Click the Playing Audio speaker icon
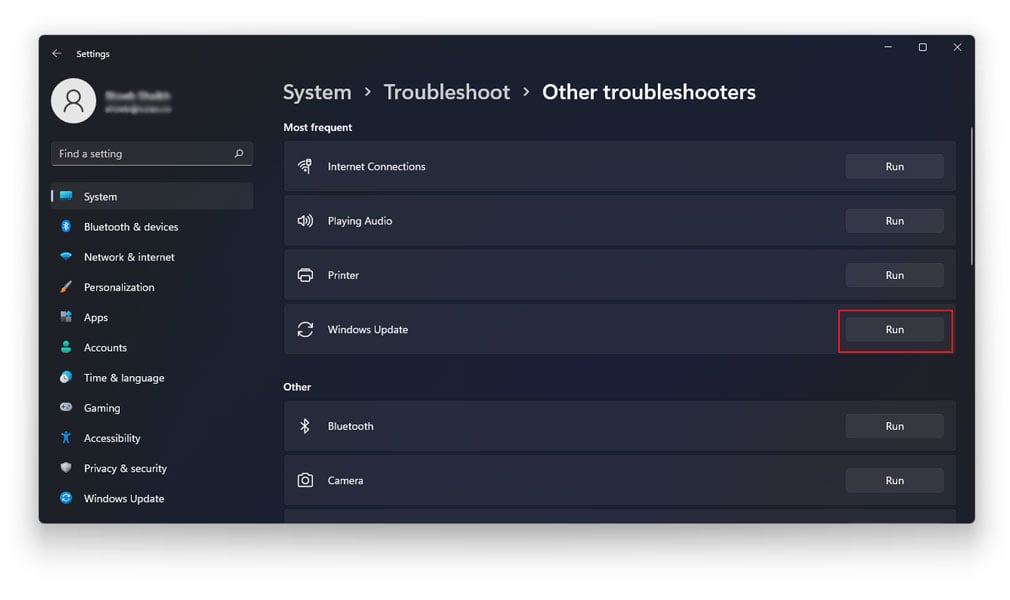The height and width of the screenshot is (600, 1010). click(305, 220)
